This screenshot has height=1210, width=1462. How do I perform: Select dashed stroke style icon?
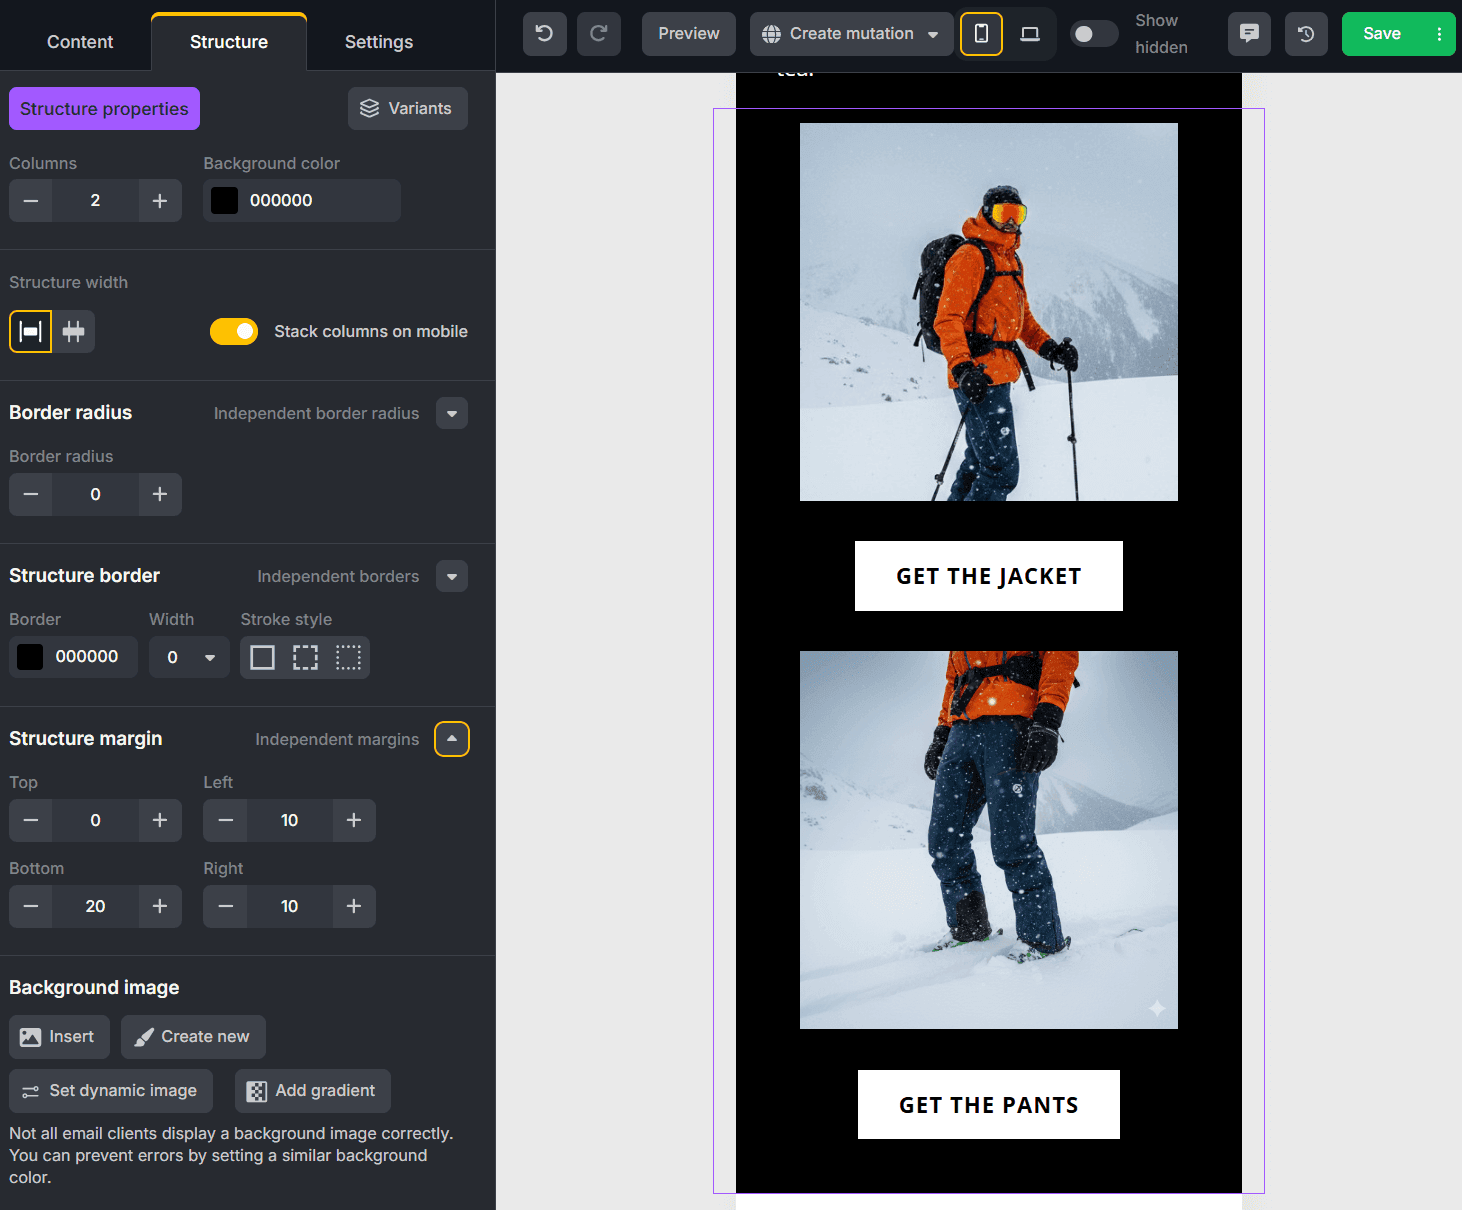point(305,657)
